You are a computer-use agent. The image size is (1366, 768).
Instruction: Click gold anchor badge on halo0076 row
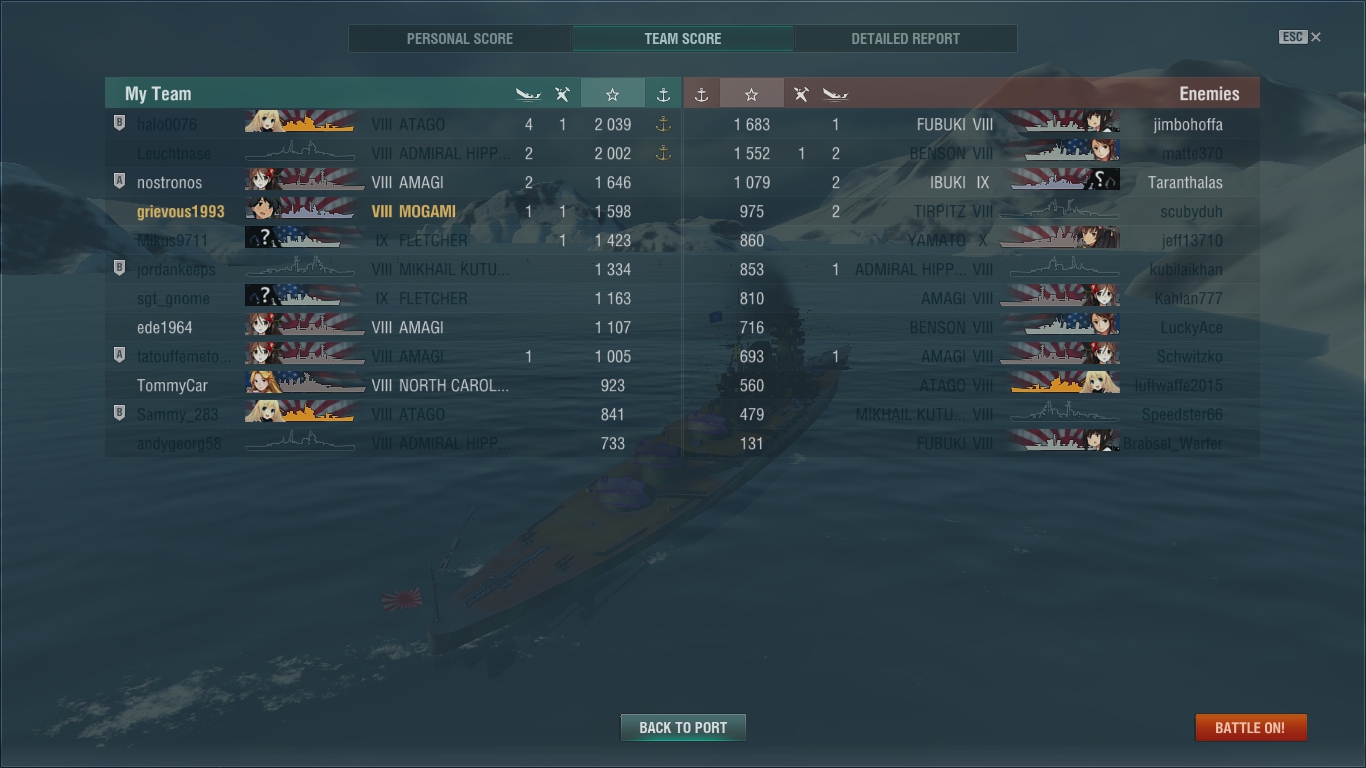[662, 124]
